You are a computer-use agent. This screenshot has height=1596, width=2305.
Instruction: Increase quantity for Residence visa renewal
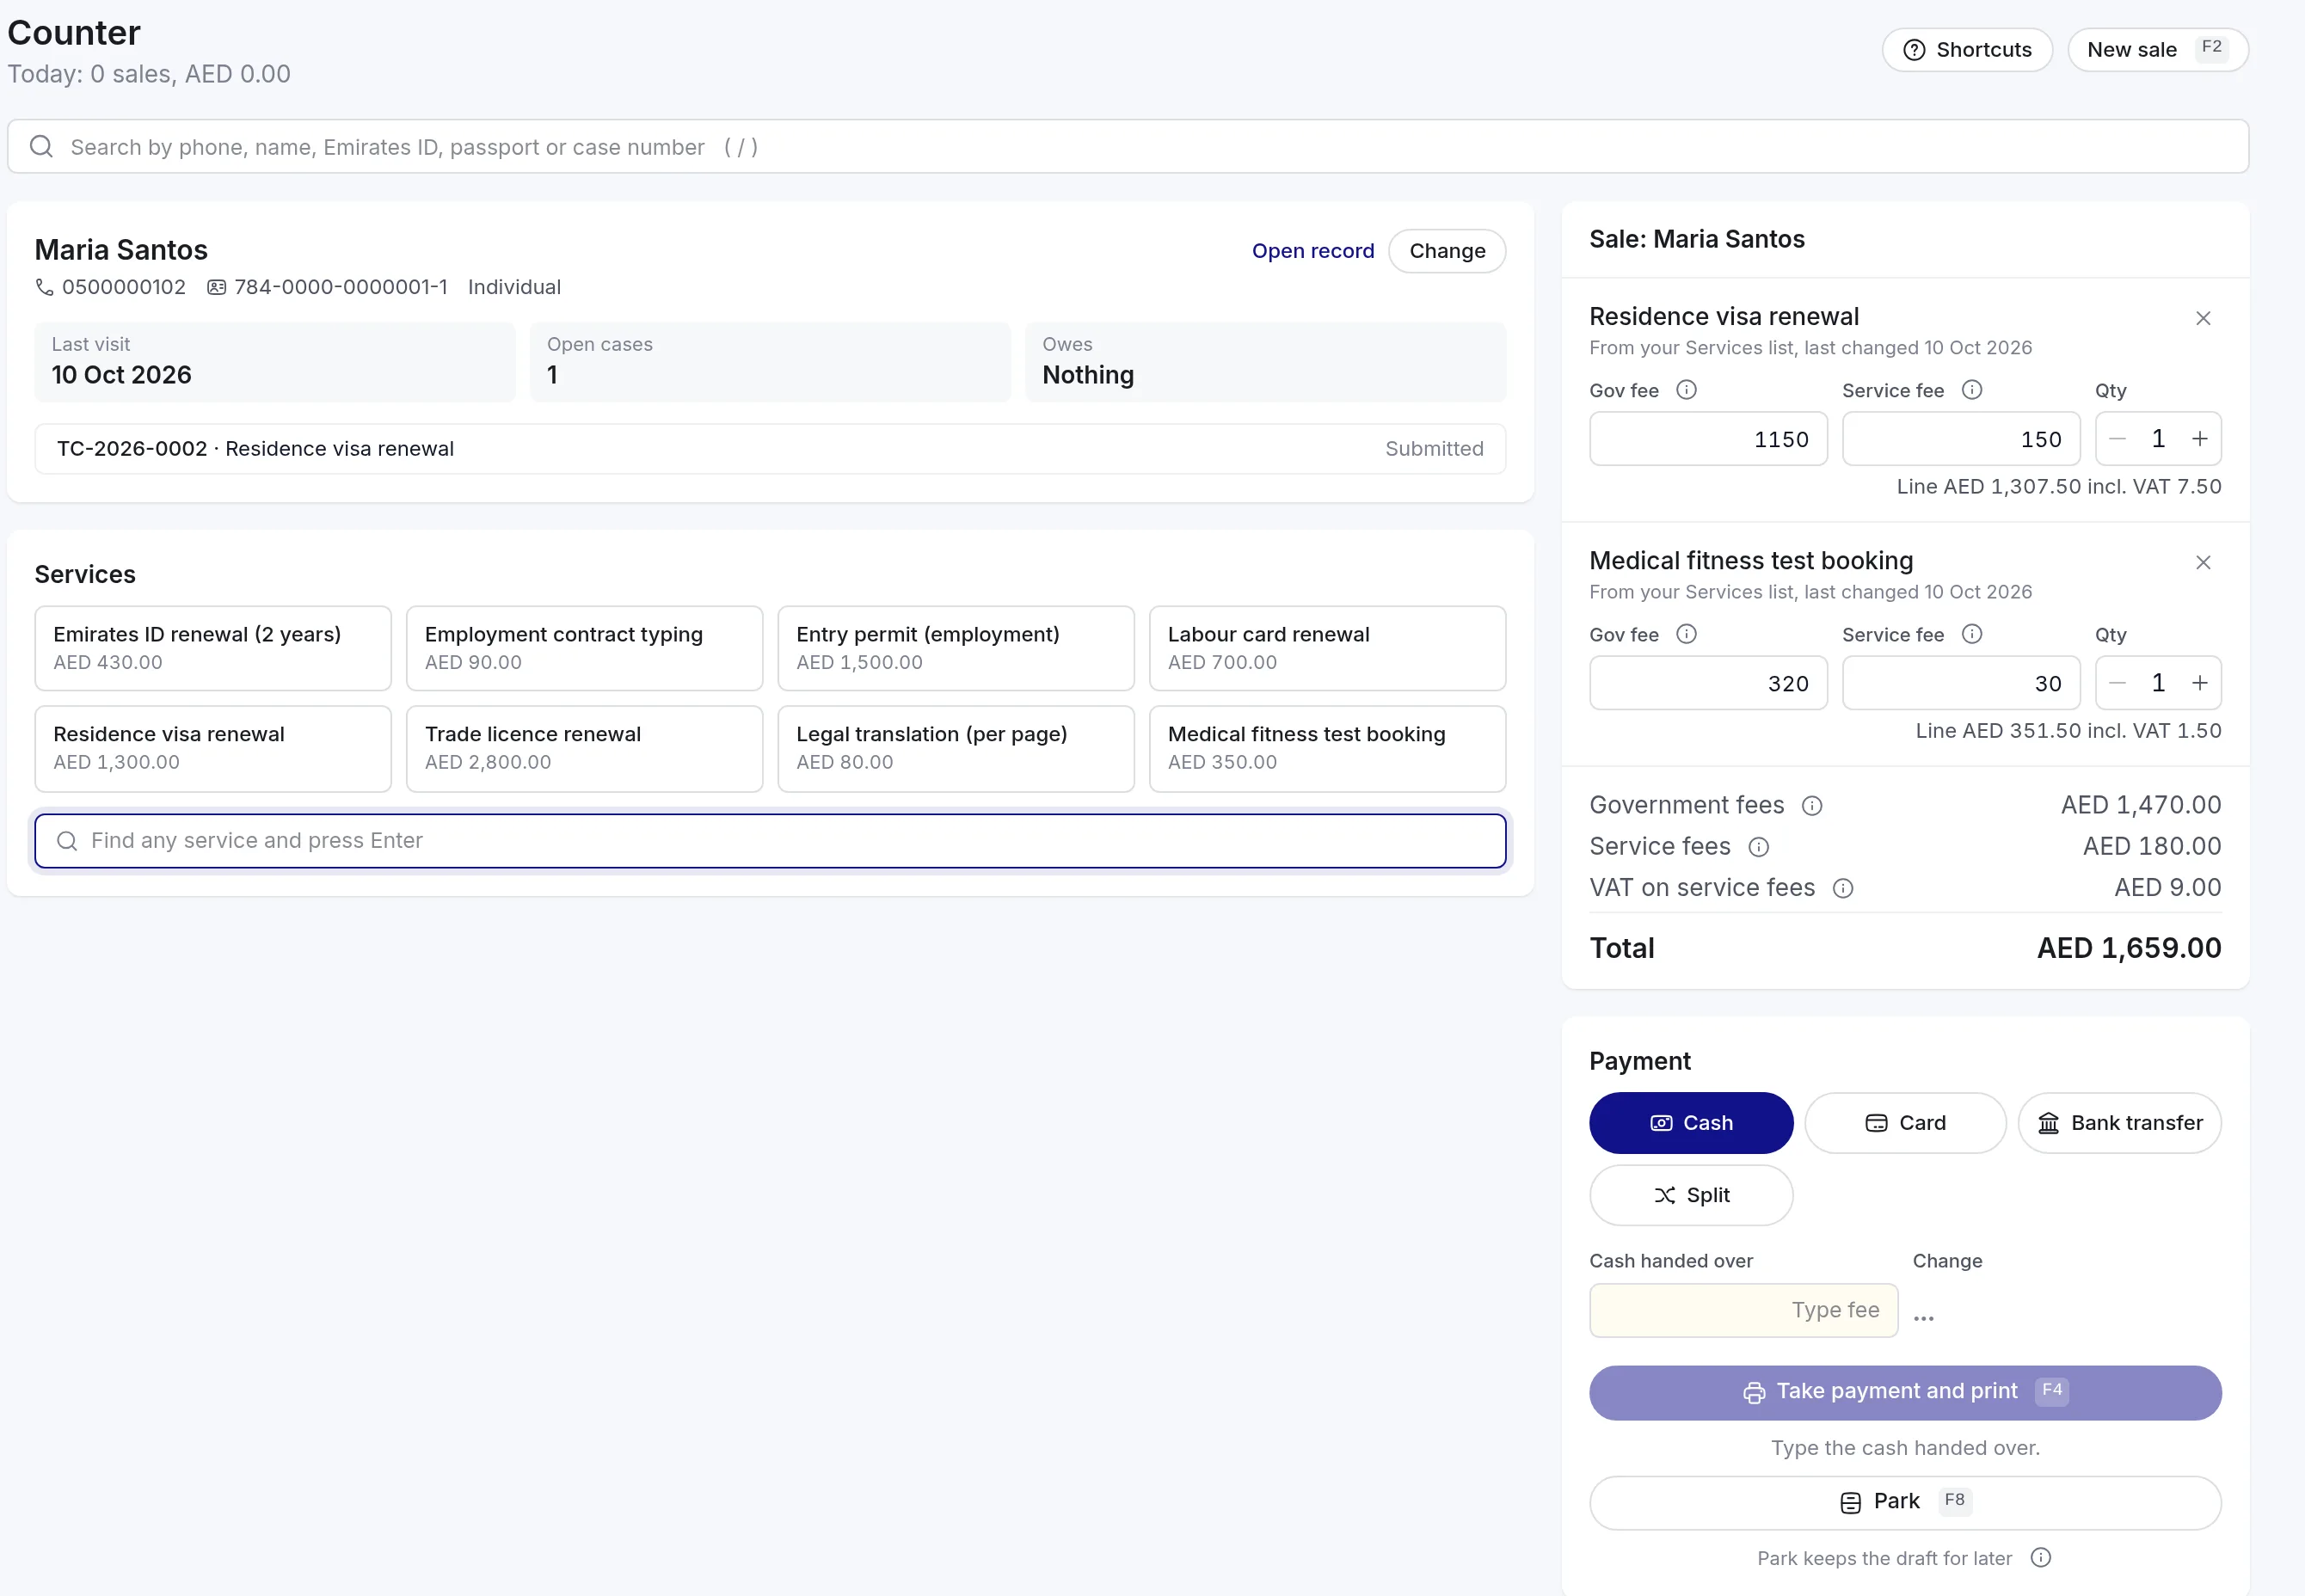coord(2199,439)
